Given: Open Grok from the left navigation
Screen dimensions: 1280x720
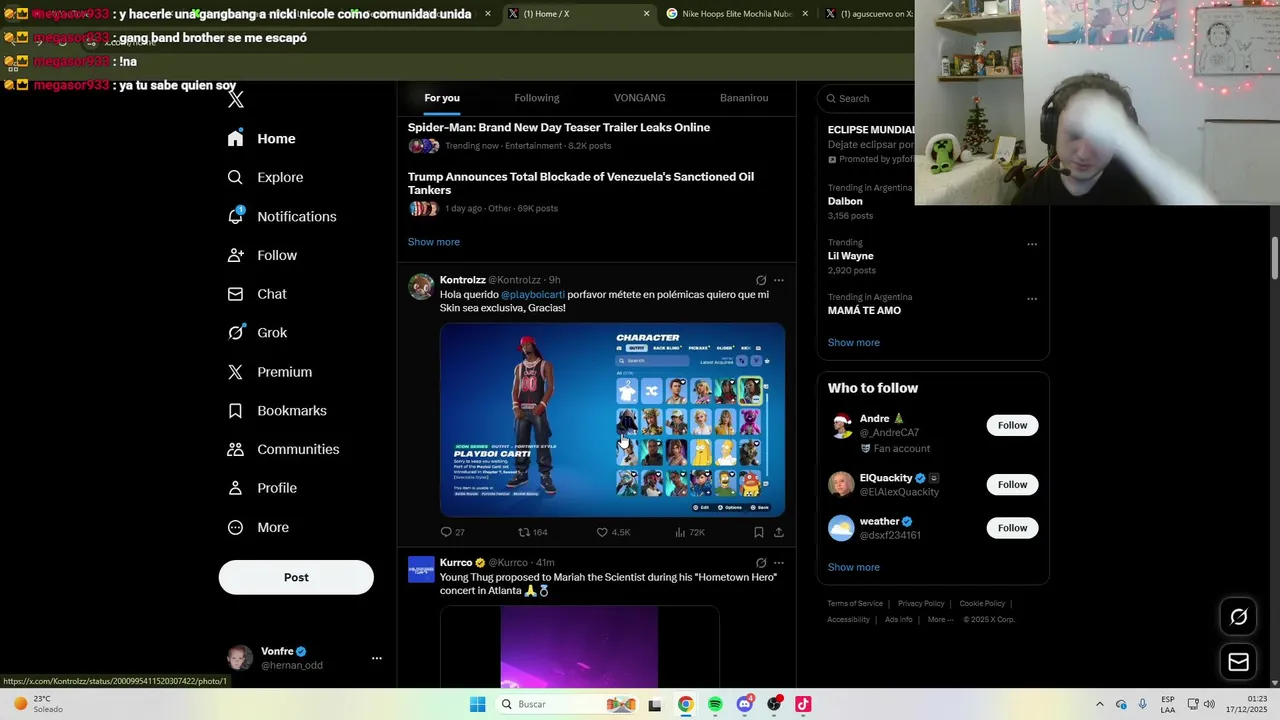Looking at the screenshot, I should (257, 333).
